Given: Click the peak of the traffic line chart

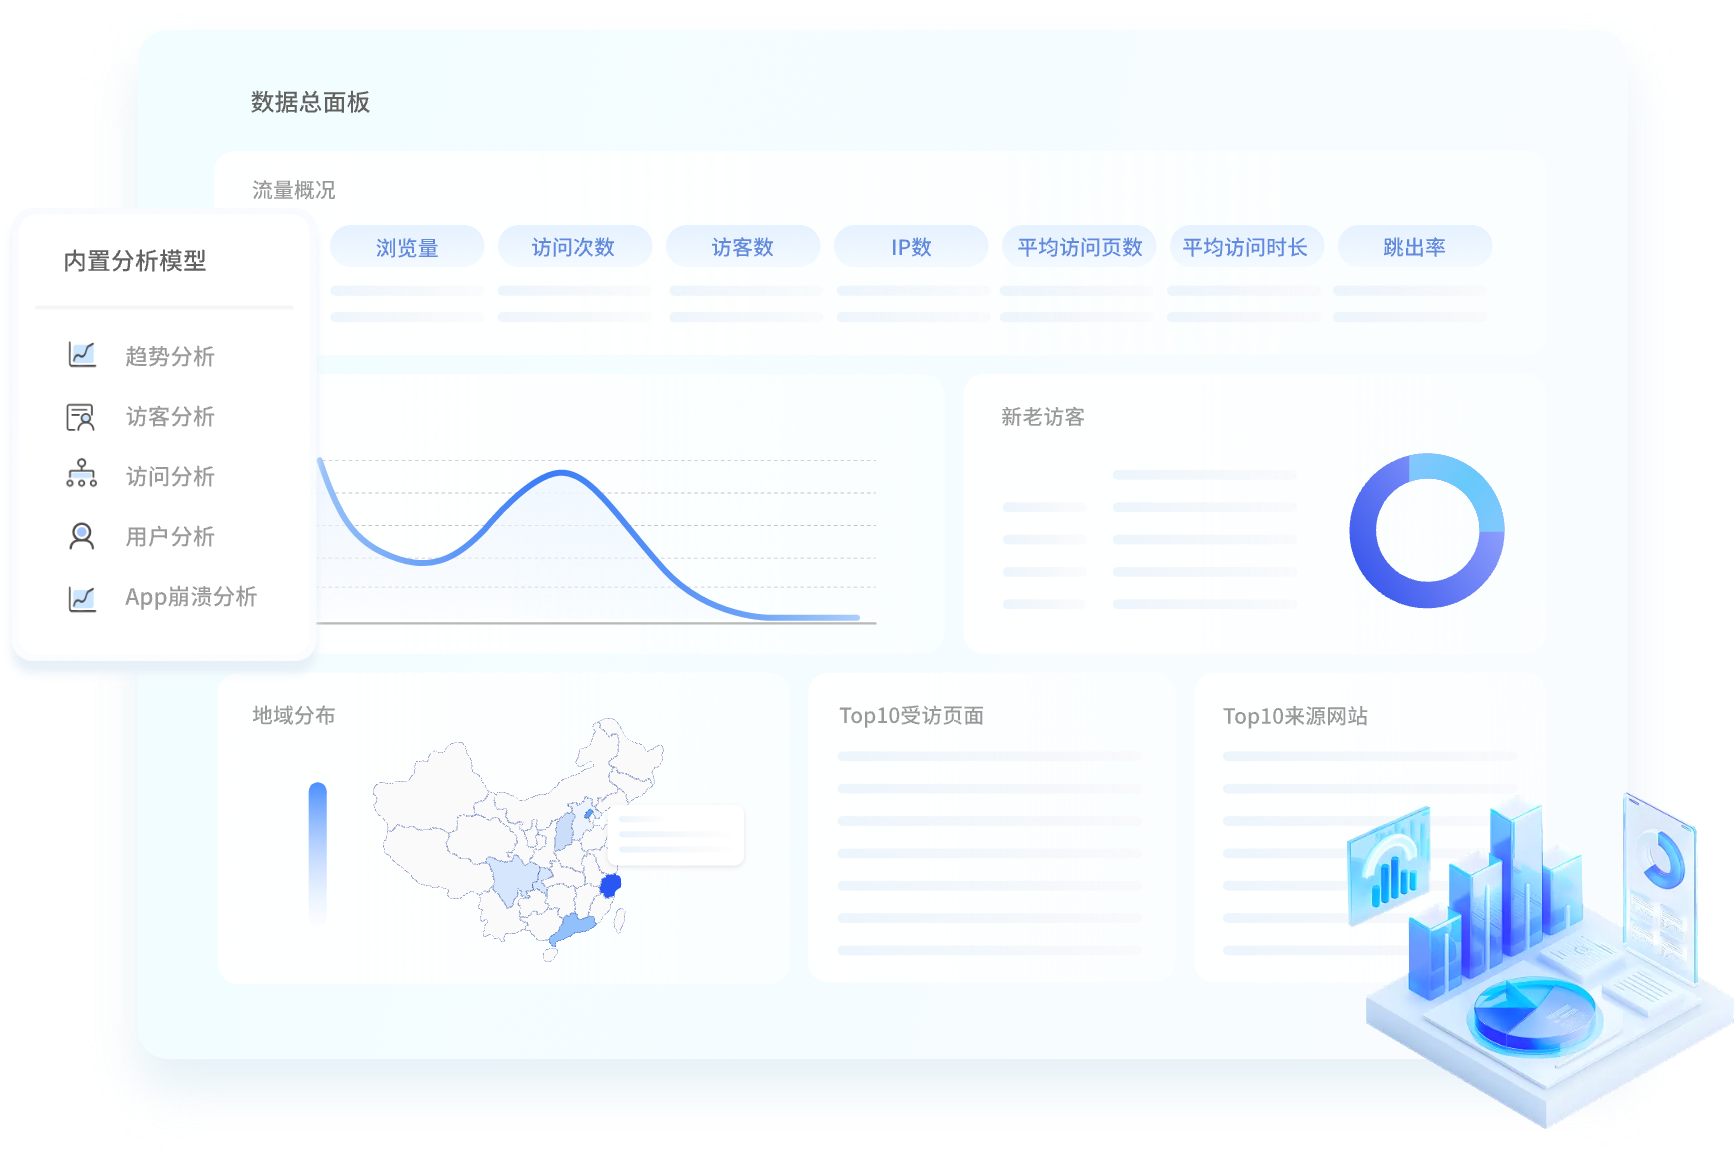Looking at the screenshot, I should click(x=562, y=472).
